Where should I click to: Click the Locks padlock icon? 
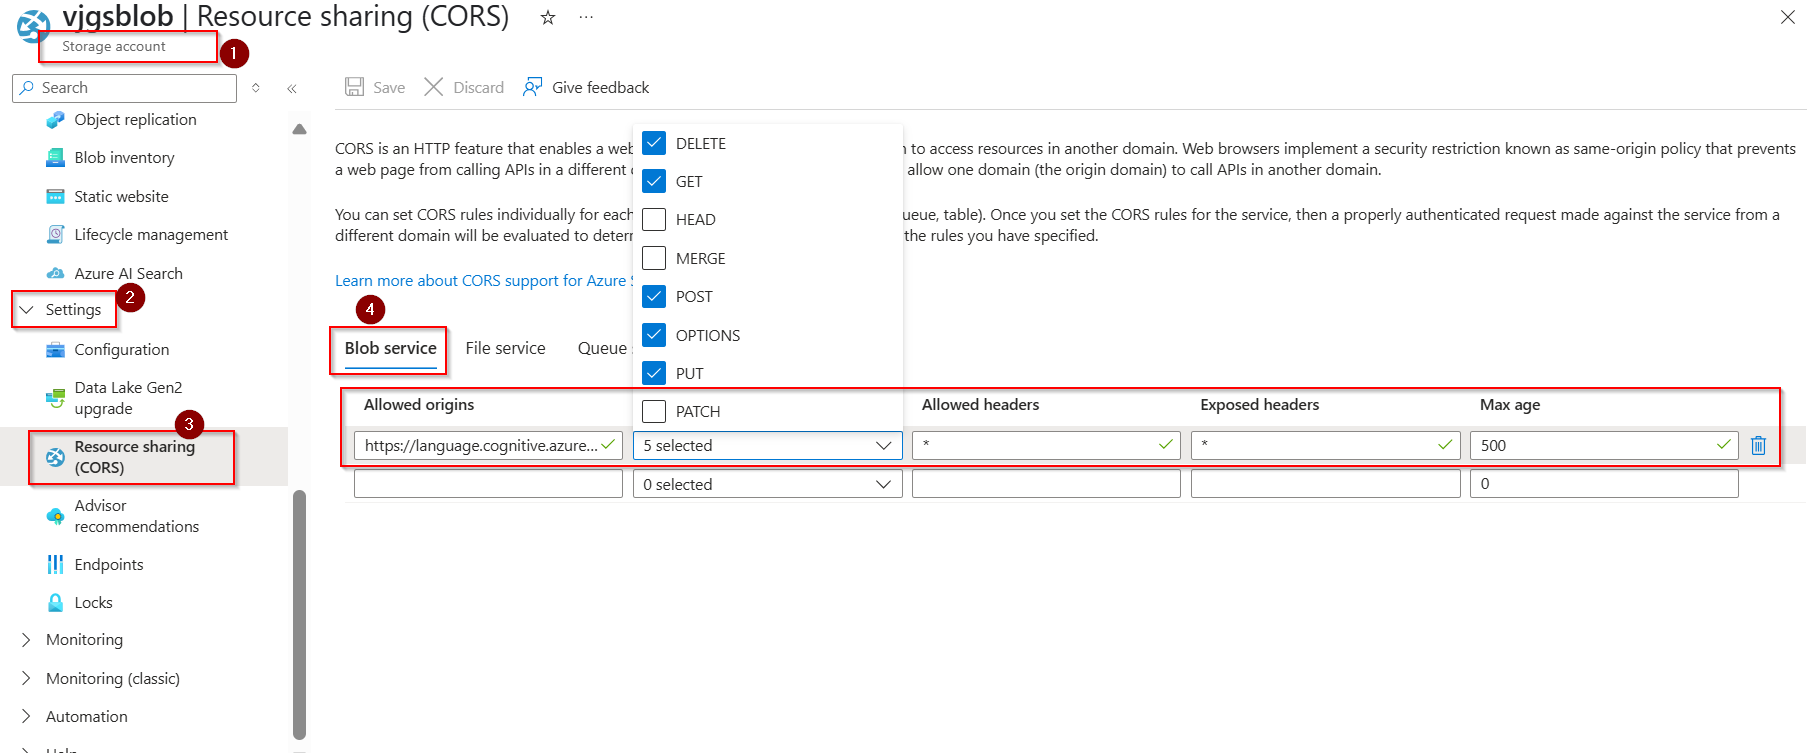[x=56, y=603]
